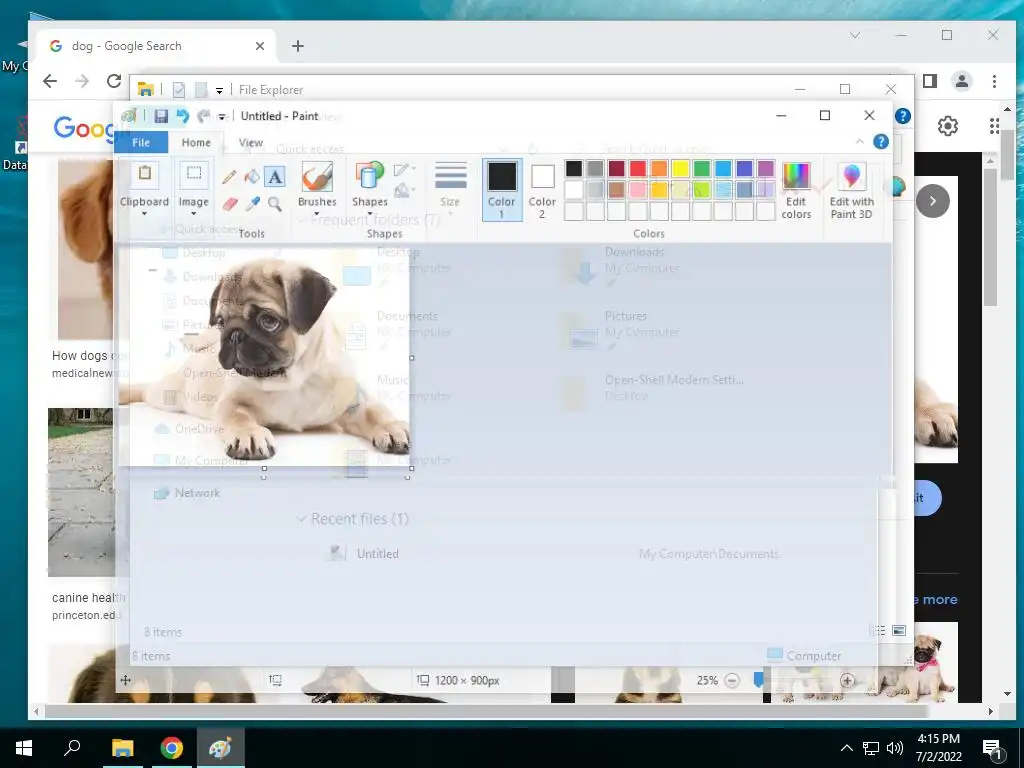Open the Shape outline dropdown
The width and height of the screenshot is (1024, 768).
(x=405, y=170)
